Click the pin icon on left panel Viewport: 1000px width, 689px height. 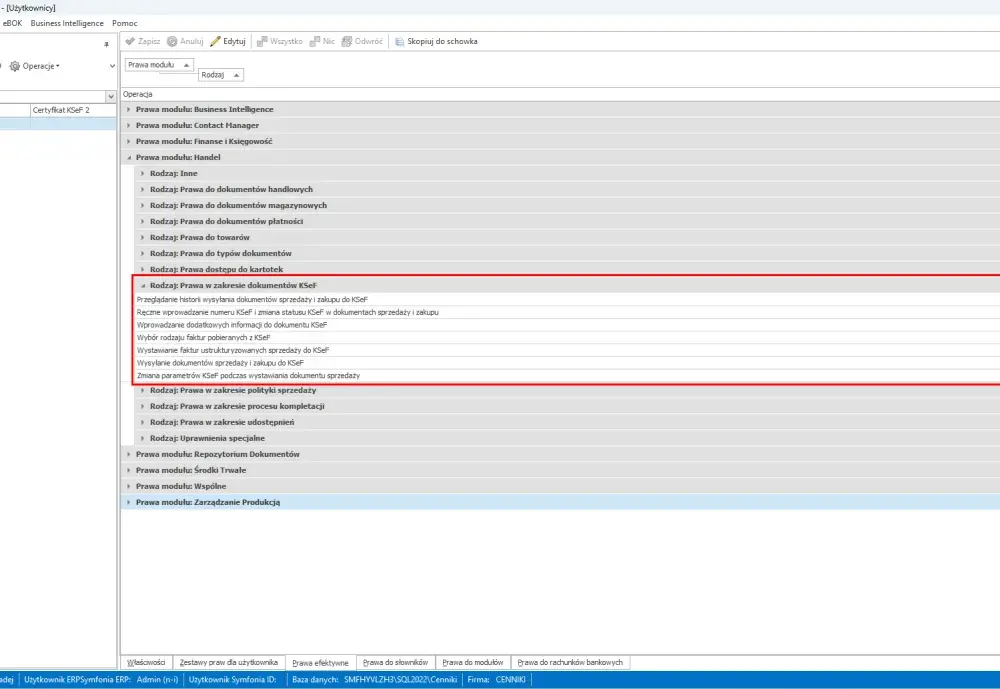(107, 44)
